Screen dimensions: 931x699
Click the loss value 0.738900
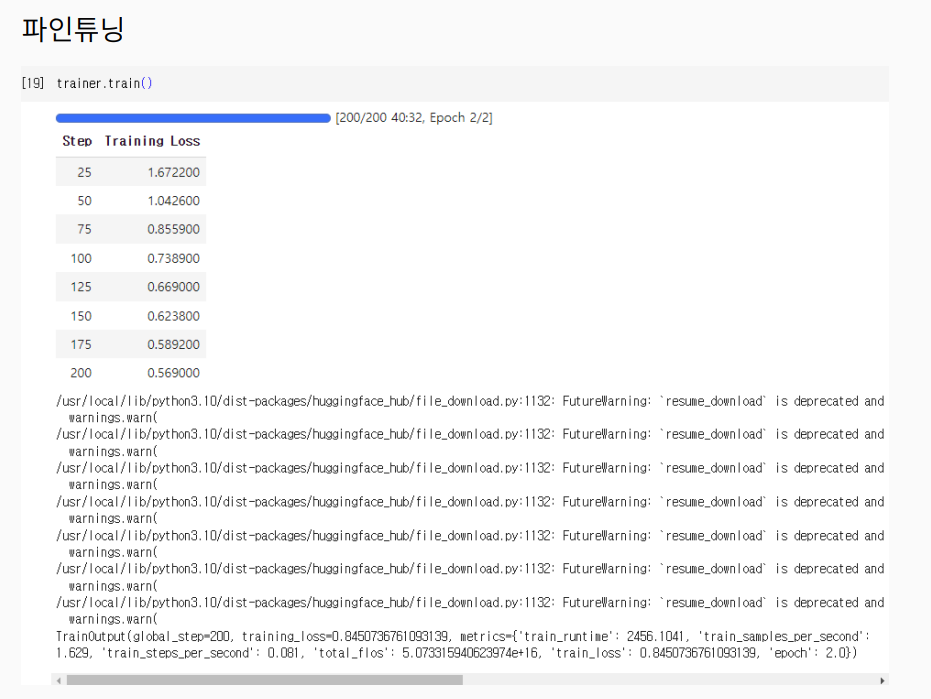click(x=173, y=258)
